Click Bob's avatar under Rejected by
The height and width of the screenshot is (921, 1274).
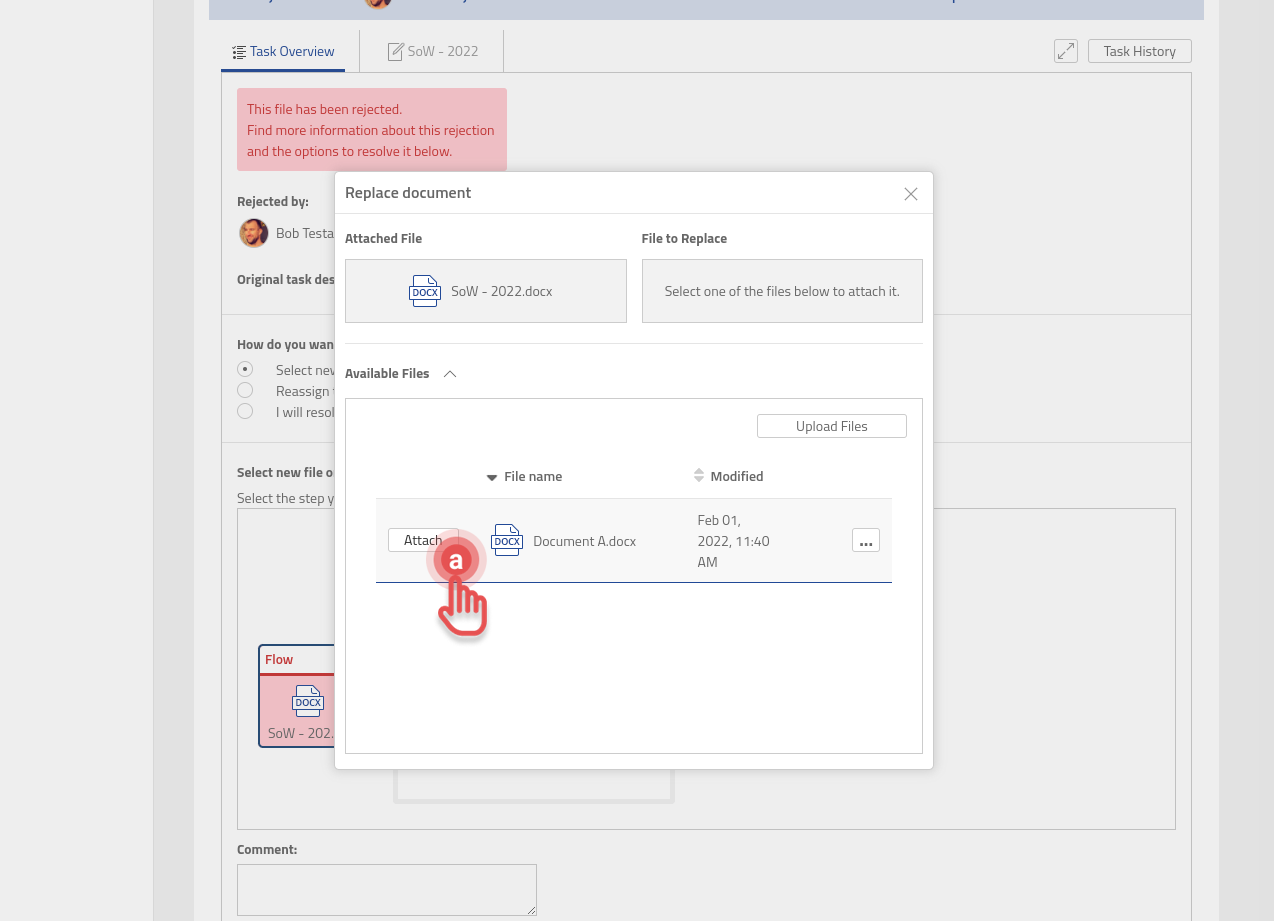(x=253, y=233)
